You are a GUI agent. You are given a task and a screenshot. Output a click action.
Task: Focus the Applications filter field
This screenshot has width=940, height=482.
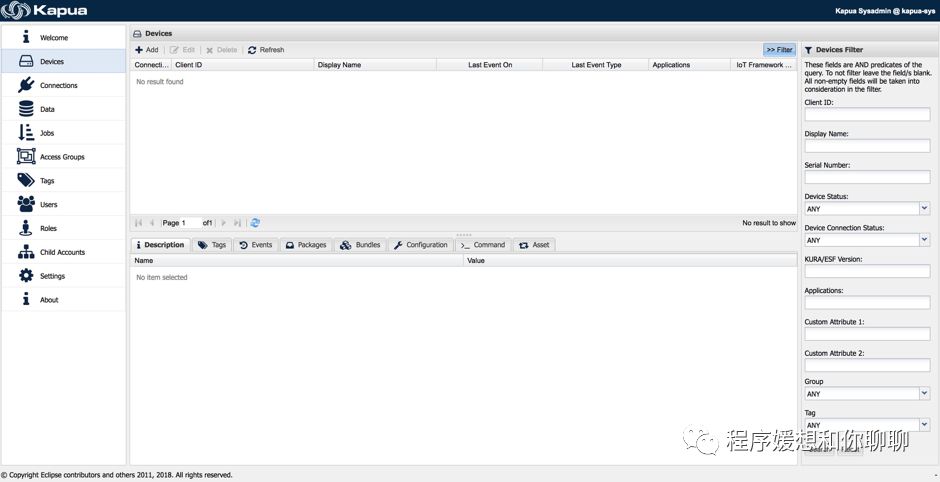tap(867, 302)
